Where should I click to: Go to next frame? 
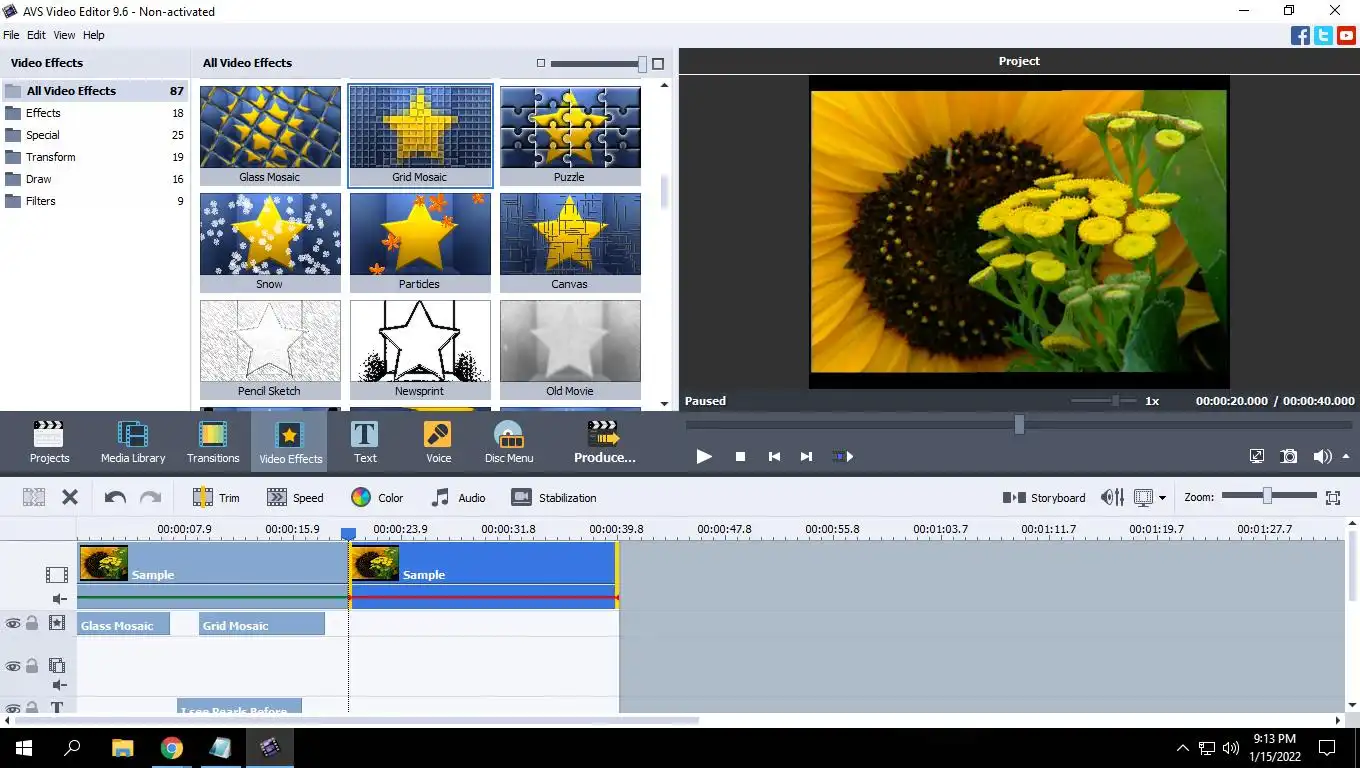coord(806,456)
